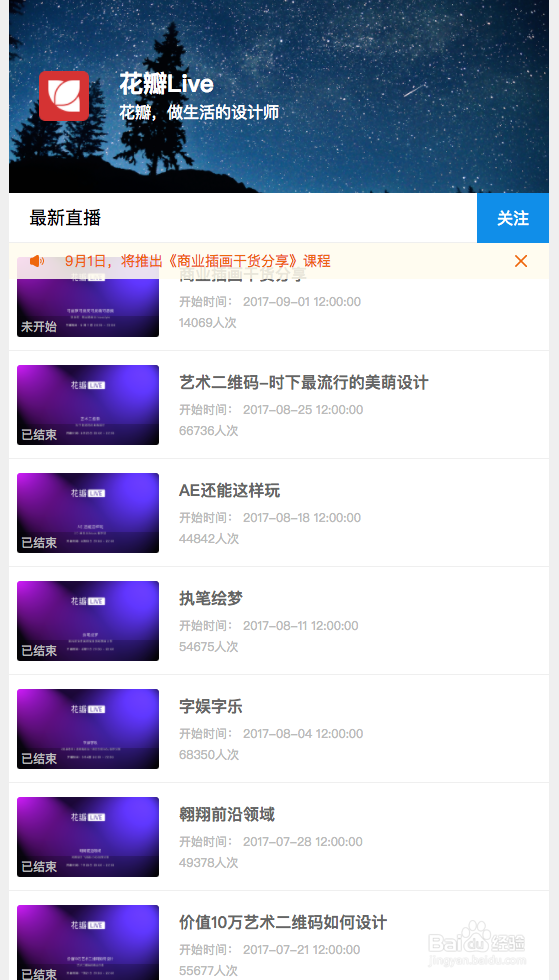Click the blue 关注 follow button
This screenshot has height=980, width=559.
[513, 218]
